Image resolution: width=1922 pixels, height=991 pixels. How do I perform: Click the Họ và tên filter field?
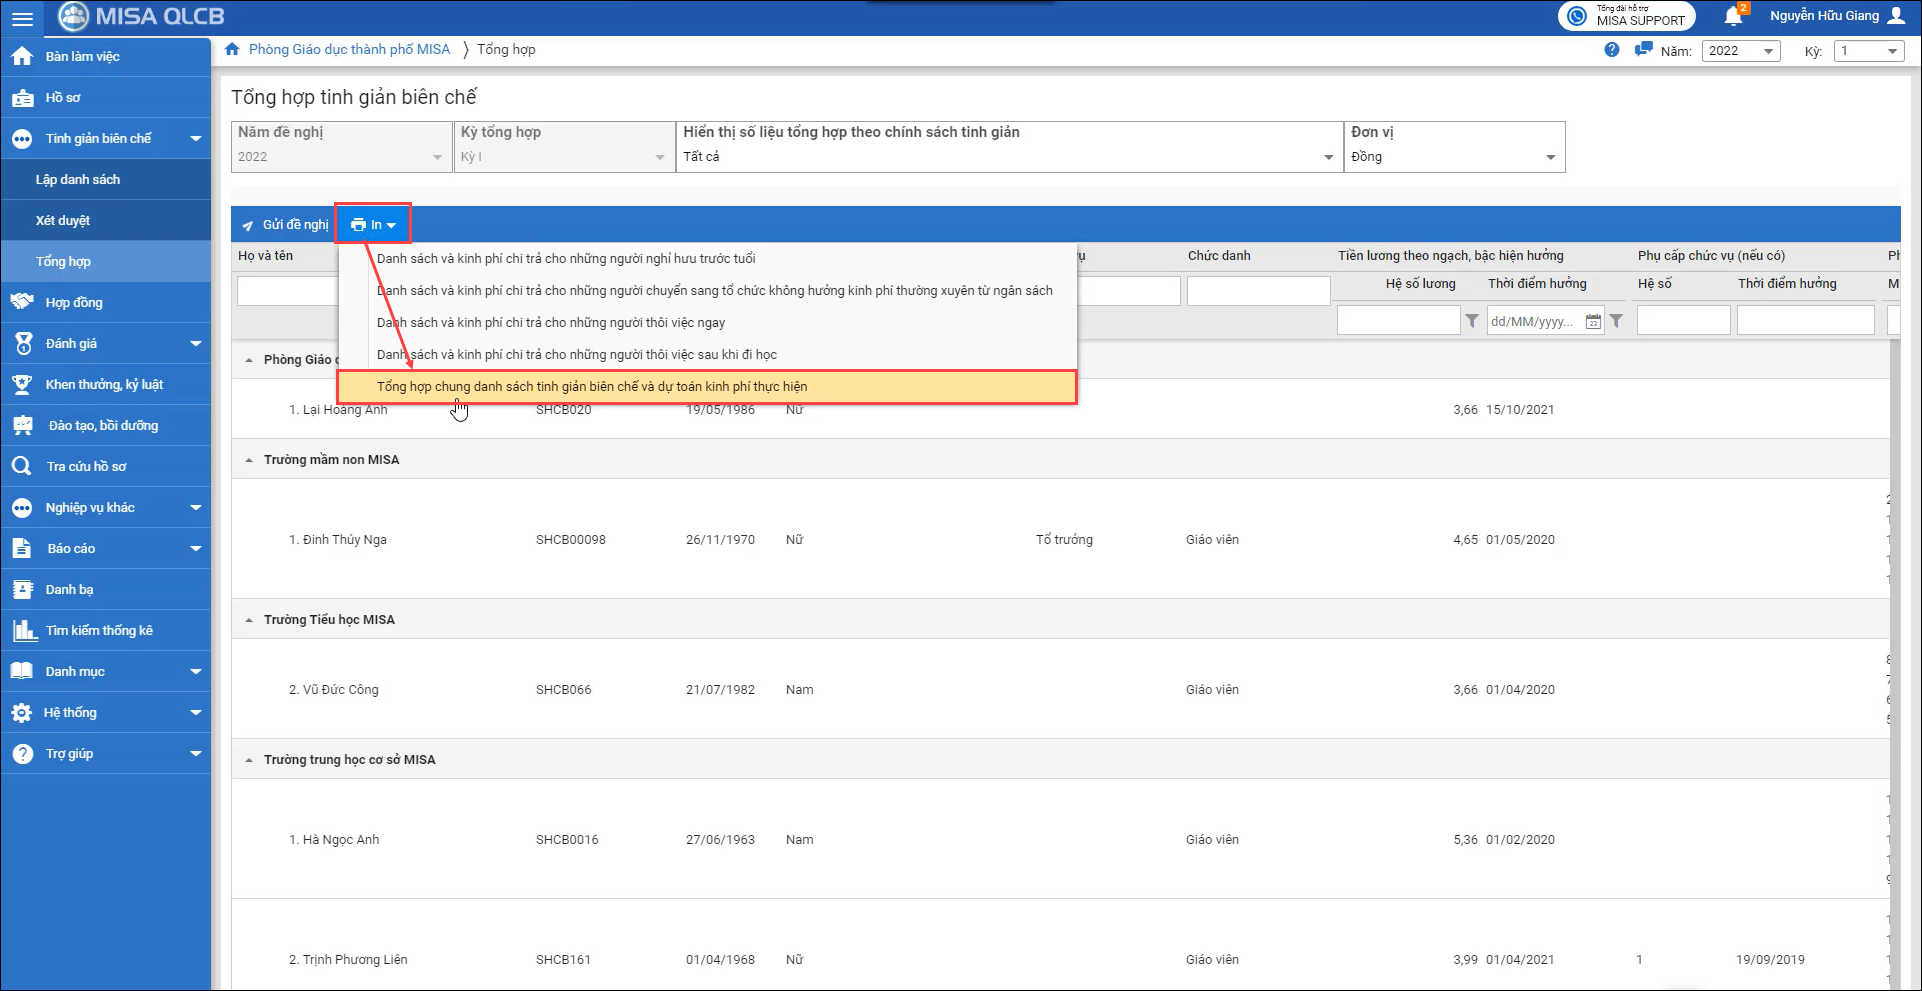pyautogui.click(x=287, y=291)
